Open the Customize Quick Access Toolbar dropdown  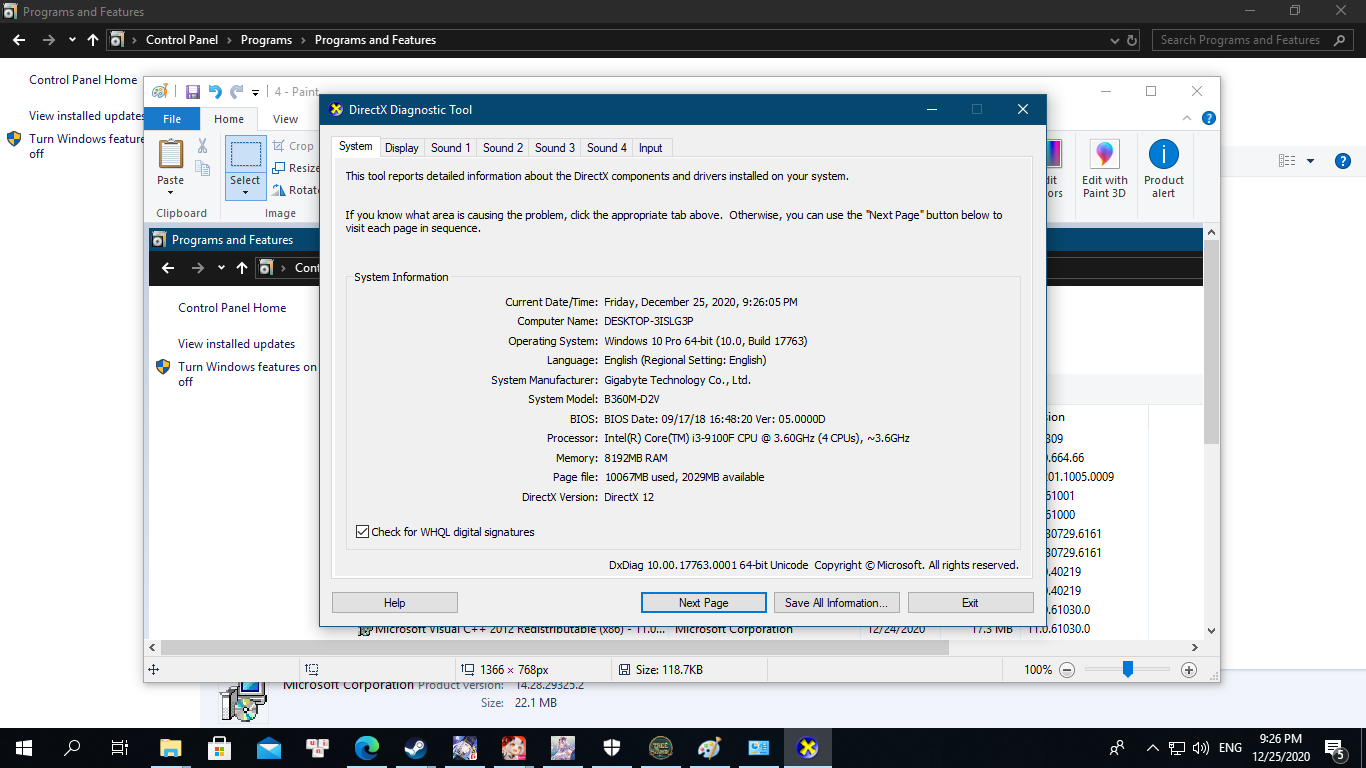click(x=256, y=93)
